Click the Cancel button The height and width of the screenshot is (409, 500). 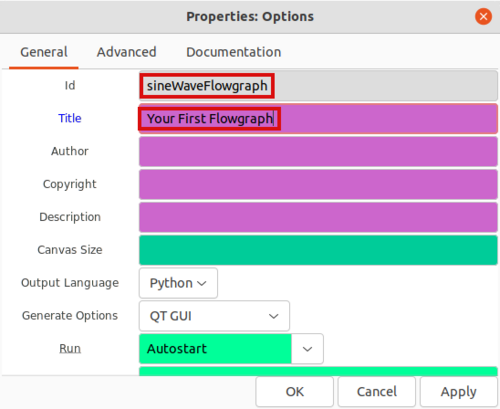point(377,392)
